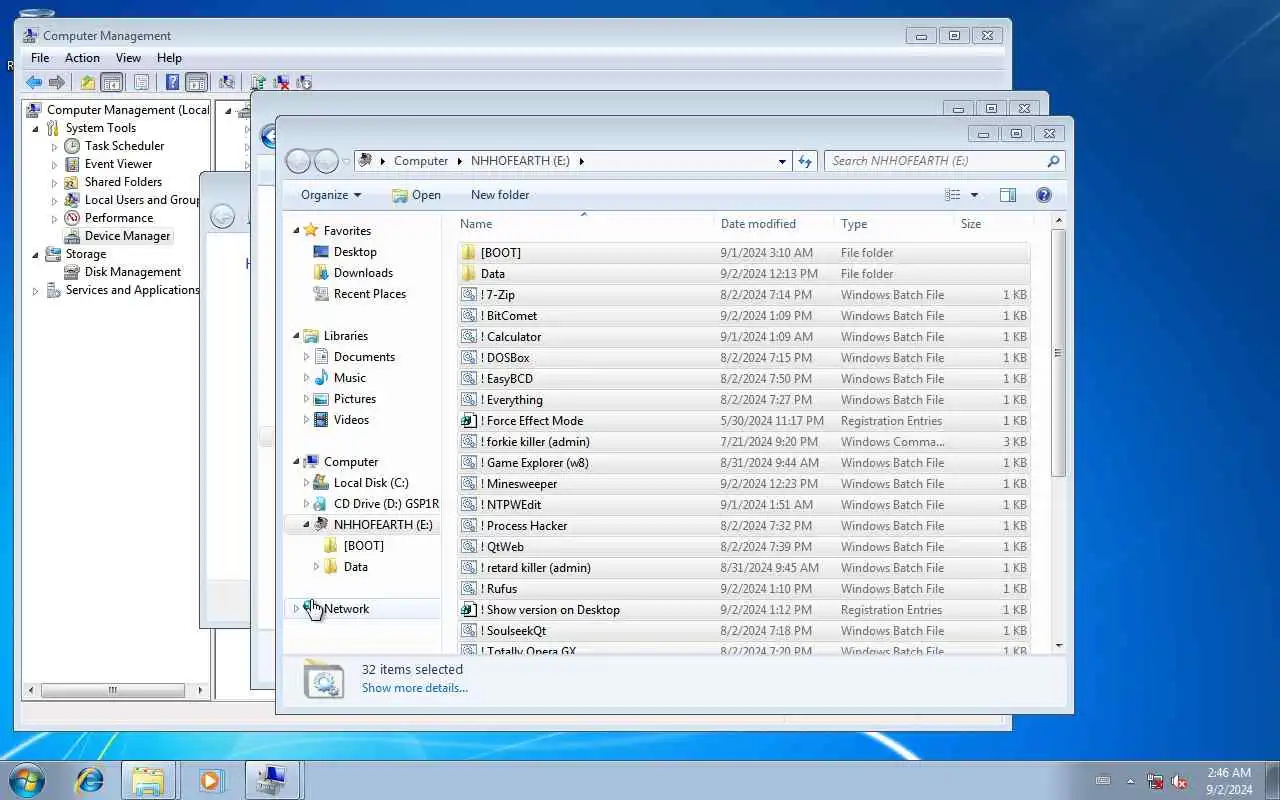Open address bar previous locations dropdown
The height and width of the screenshot is (800, 1280).
click(782, 161)
